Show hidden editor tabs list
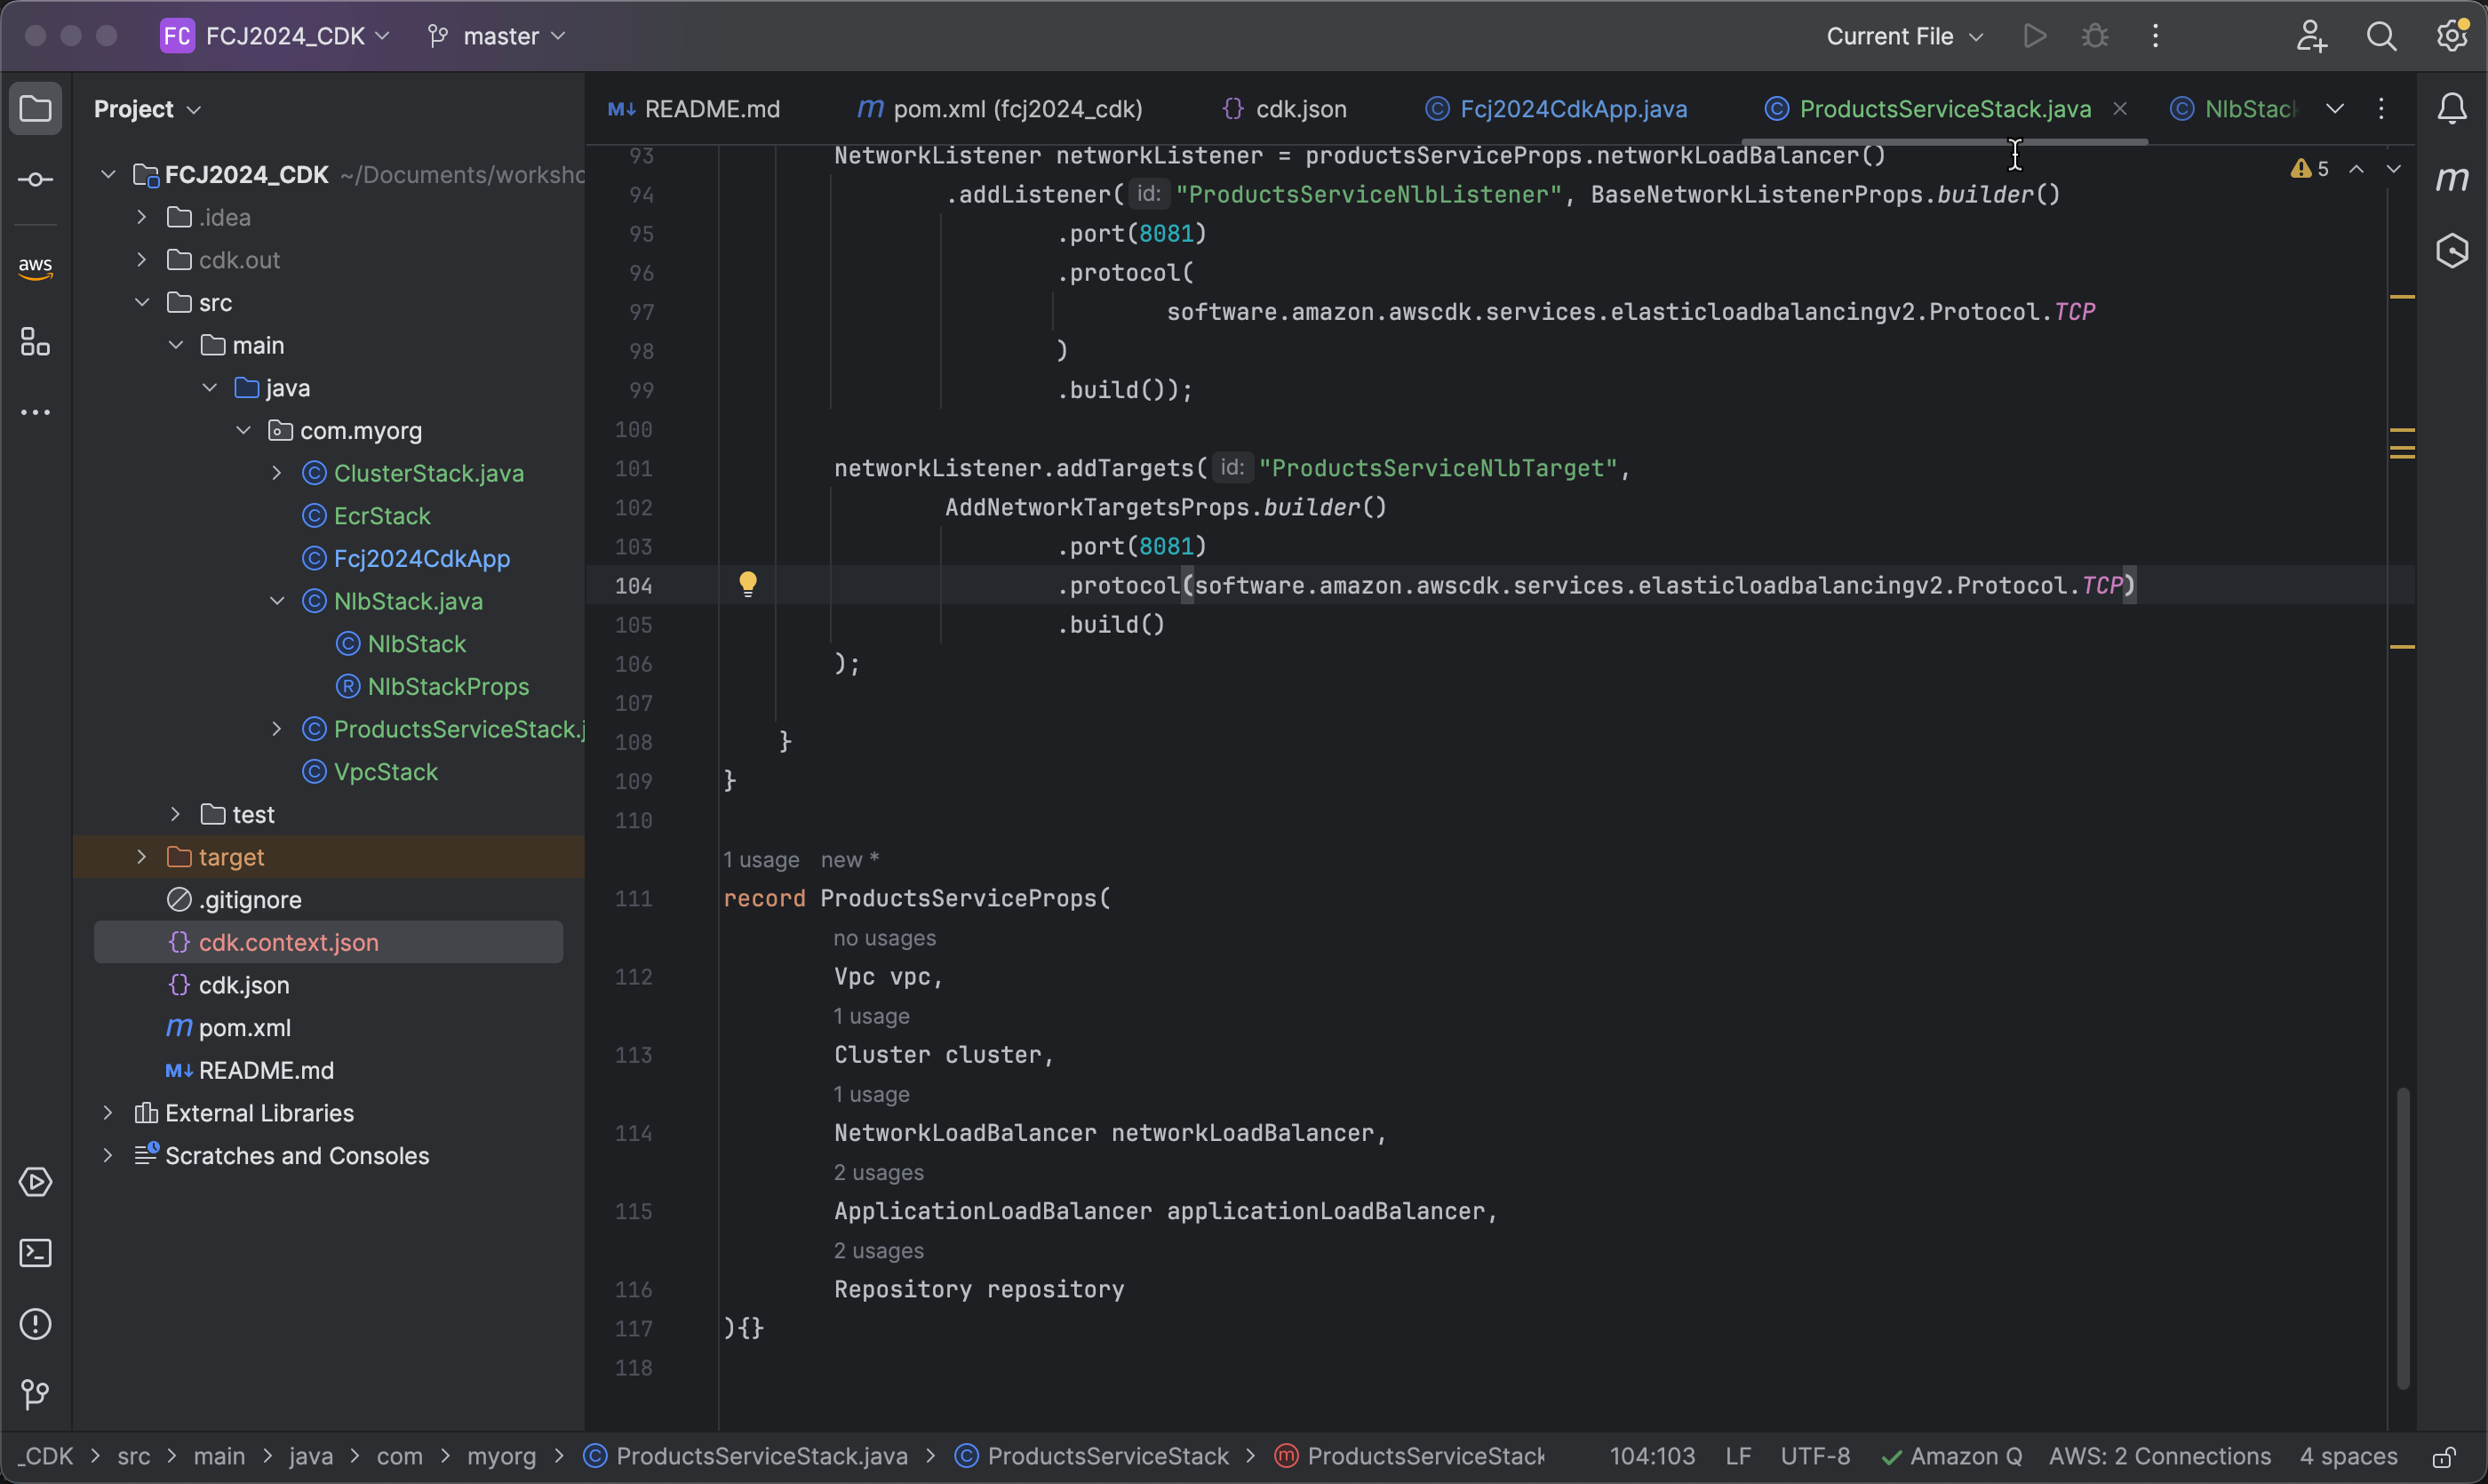2488x1484 pixels. click(2335, 108)
